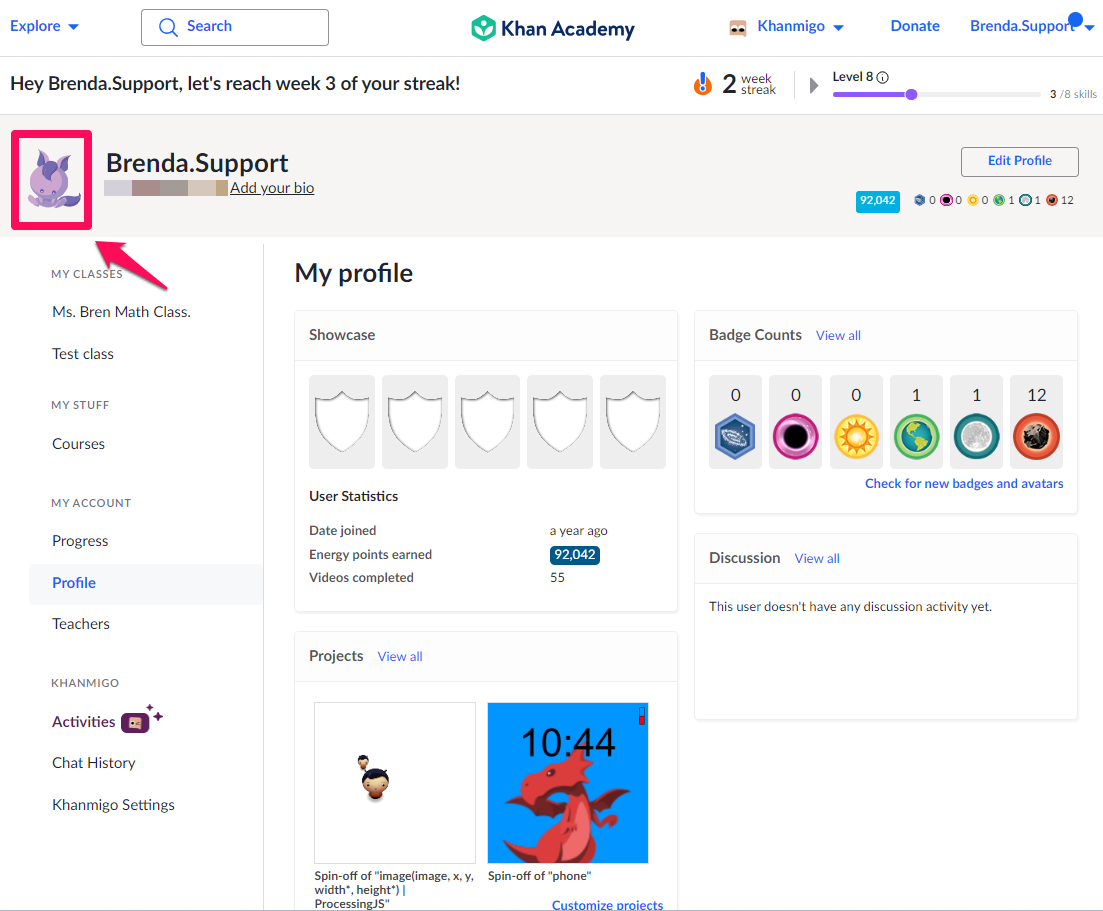1103x911 pixels.
Task: Click the streak flame icon
Action: point(702,84)
